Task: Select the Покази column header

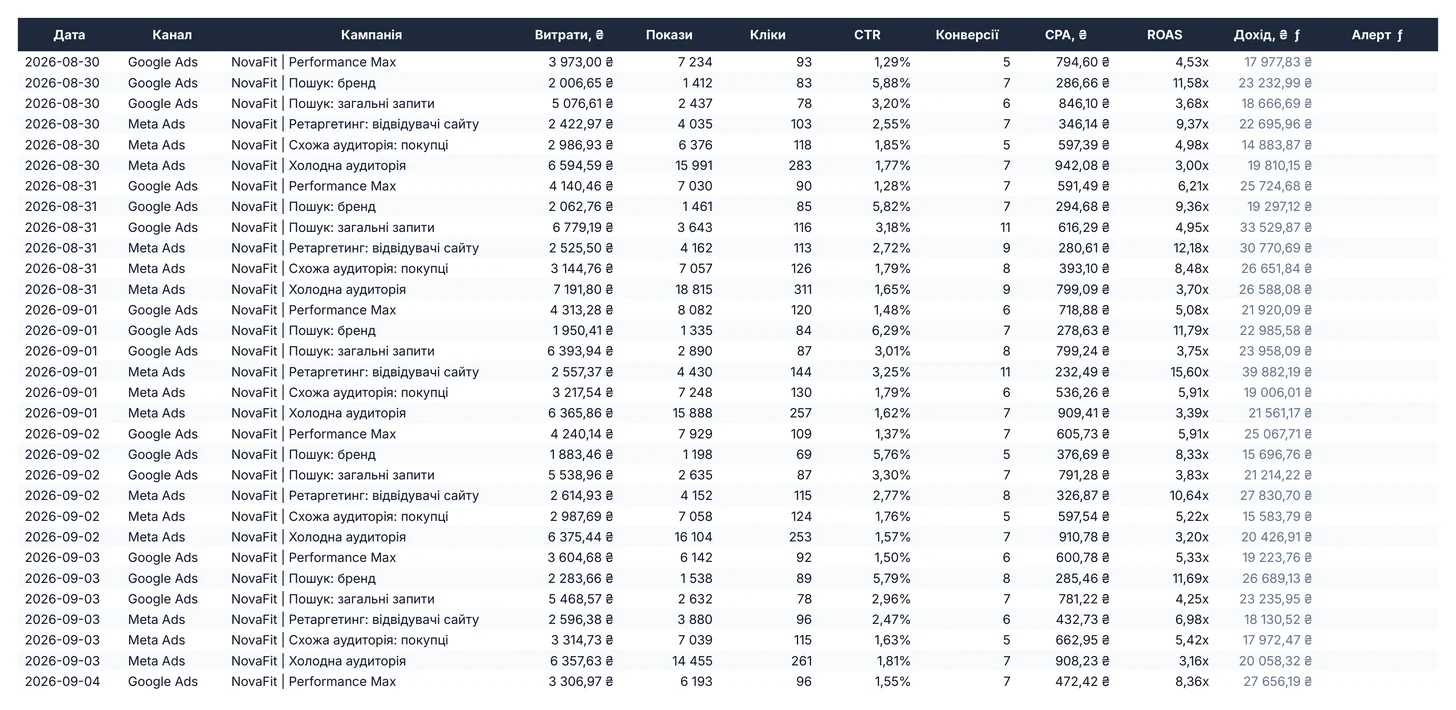Action: click(669, 35)
